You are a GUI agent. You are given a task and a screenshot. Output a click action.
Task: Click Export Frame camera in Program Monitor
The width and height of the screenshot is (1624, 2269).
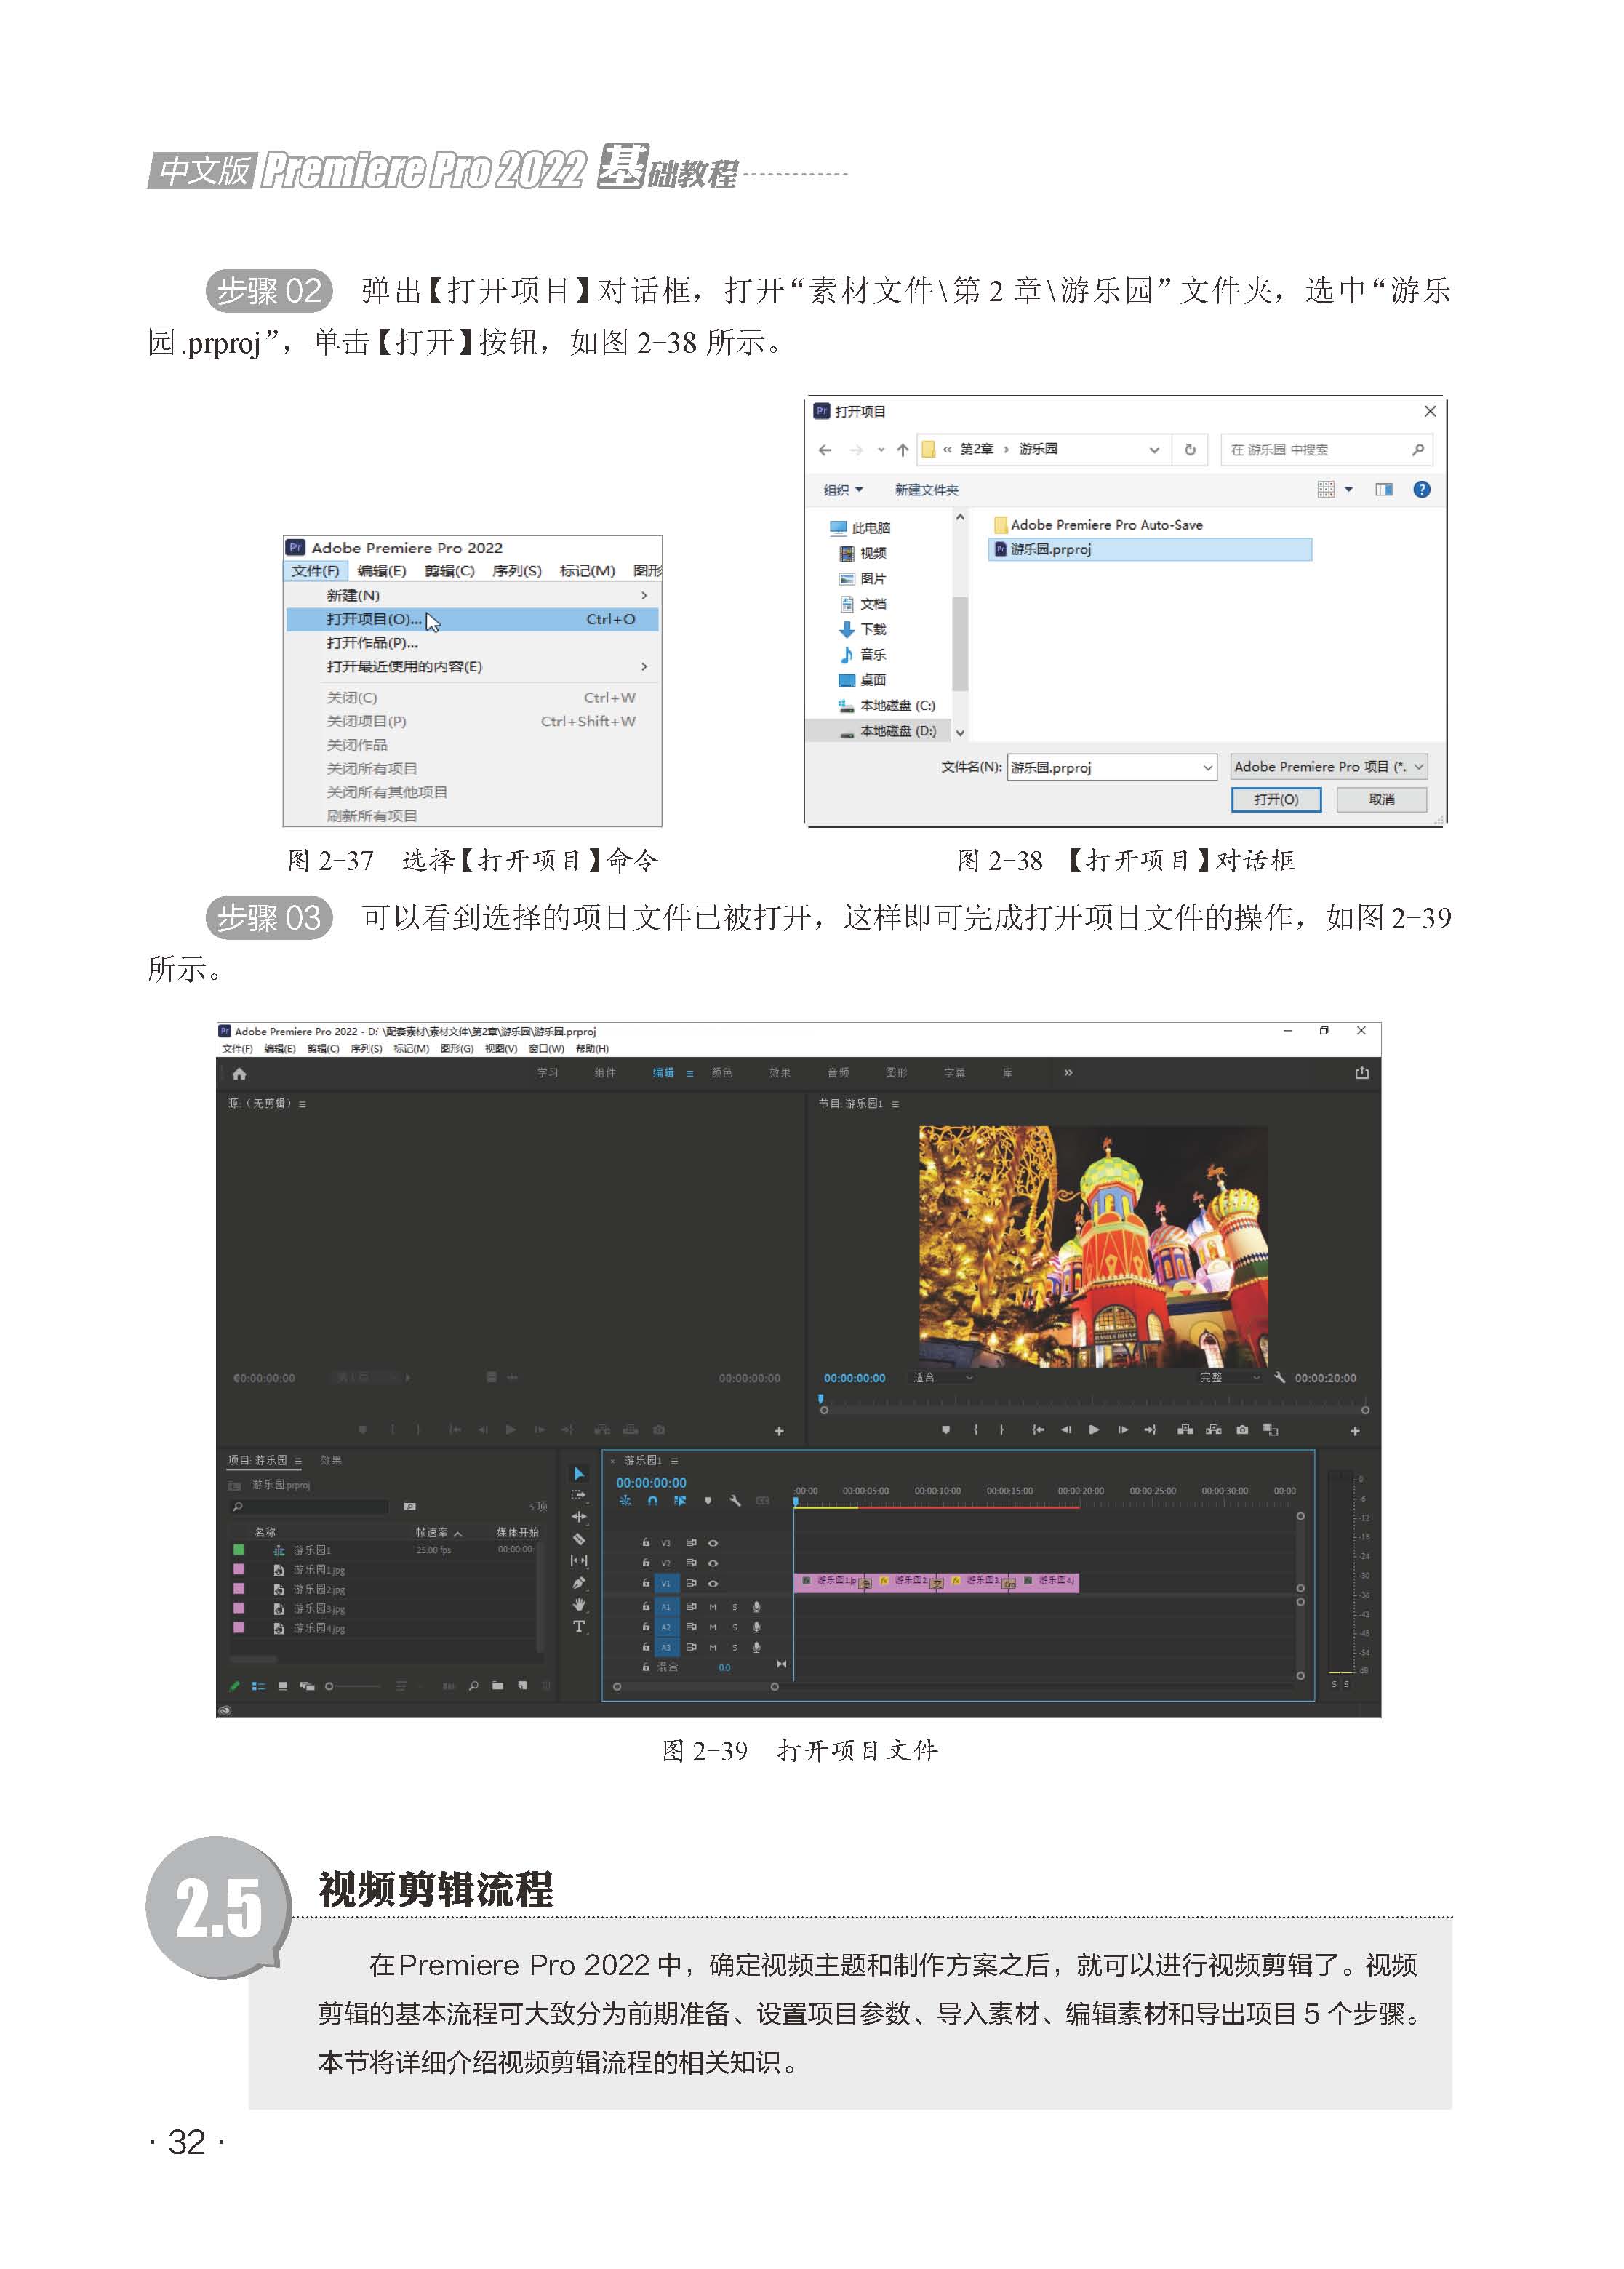[1242, 1430]
